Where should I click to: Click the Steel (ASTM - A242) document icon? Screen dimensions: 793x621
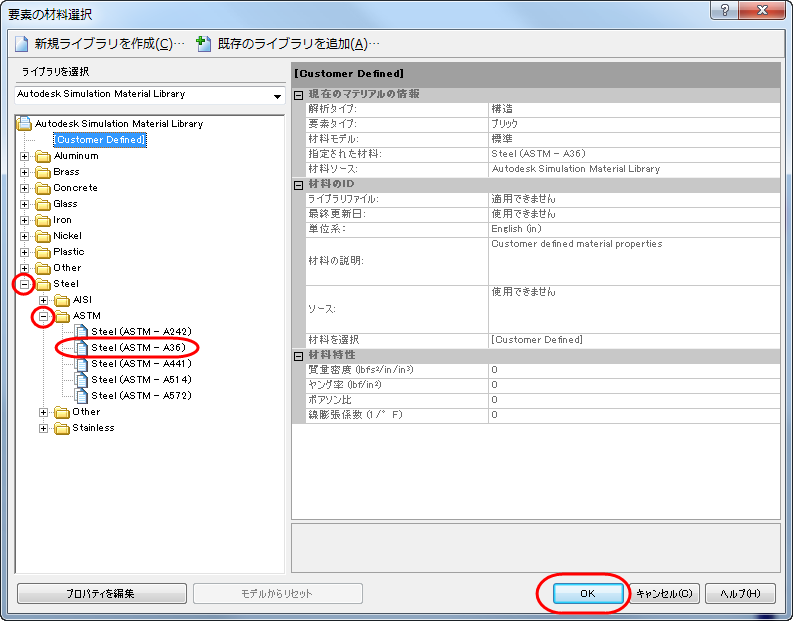tap(81, 332)
